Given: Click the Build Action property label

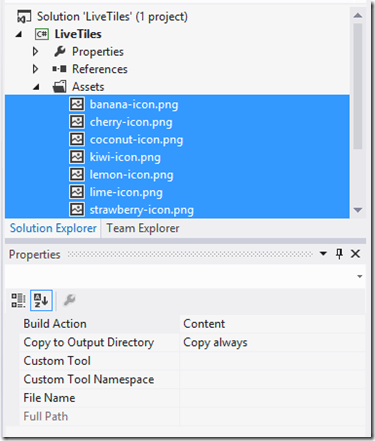Looking at the screenshot, I should (x=55, y=324).
